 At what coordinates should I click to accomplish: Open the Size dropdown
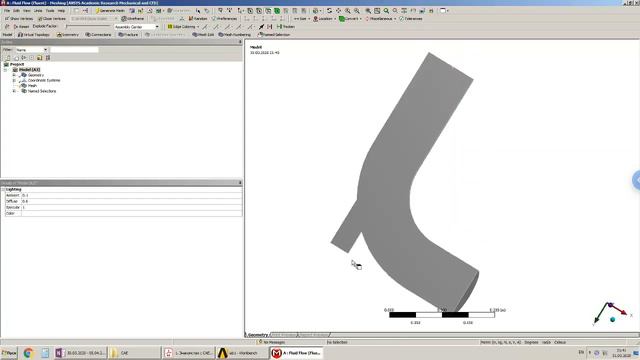click(302, 19)
